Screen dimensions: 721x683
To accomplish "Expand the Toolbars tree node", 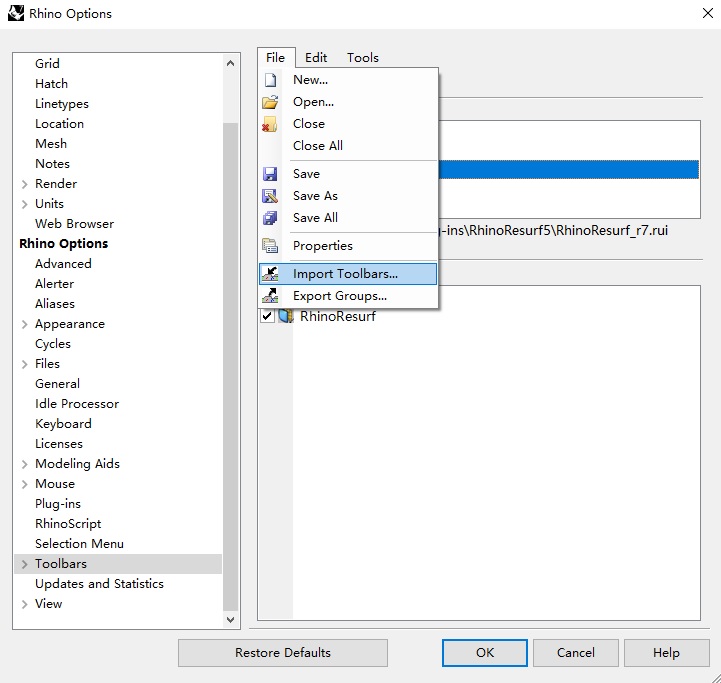I will (x=24, y=564).
